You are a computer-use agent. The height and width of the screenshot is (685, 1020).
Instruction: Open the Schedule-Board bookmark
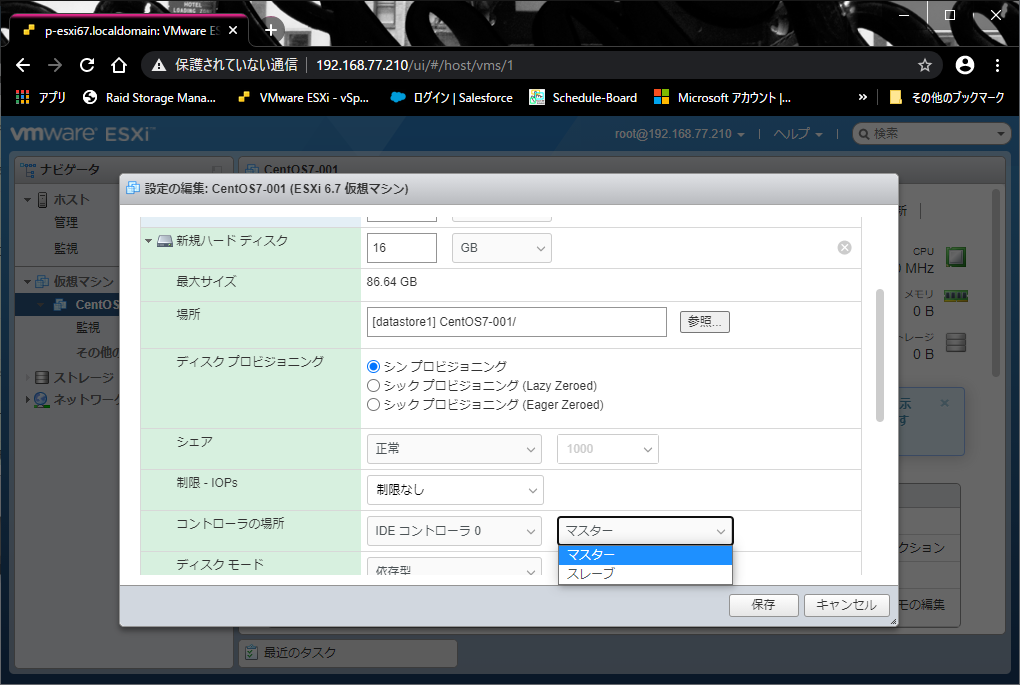583,98
